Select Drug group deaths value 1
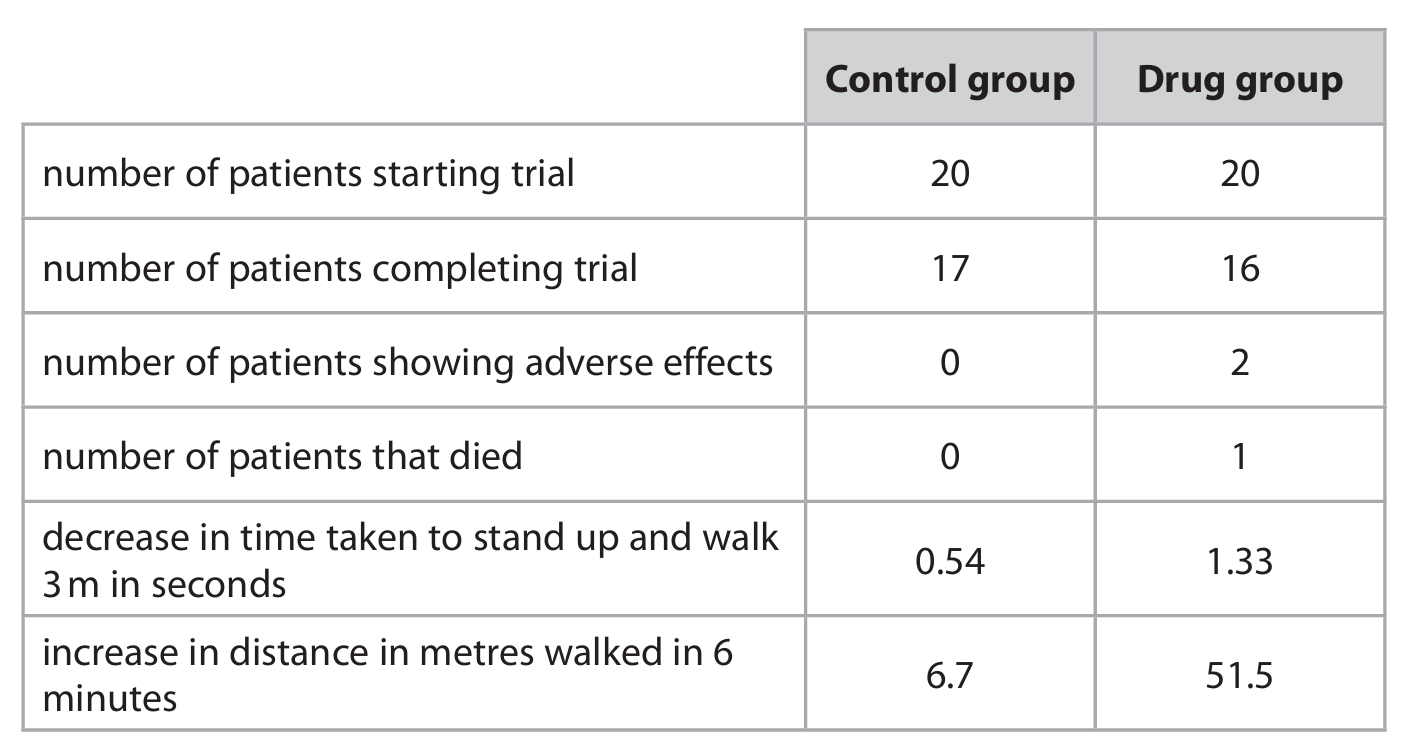 pos(1239,456)
